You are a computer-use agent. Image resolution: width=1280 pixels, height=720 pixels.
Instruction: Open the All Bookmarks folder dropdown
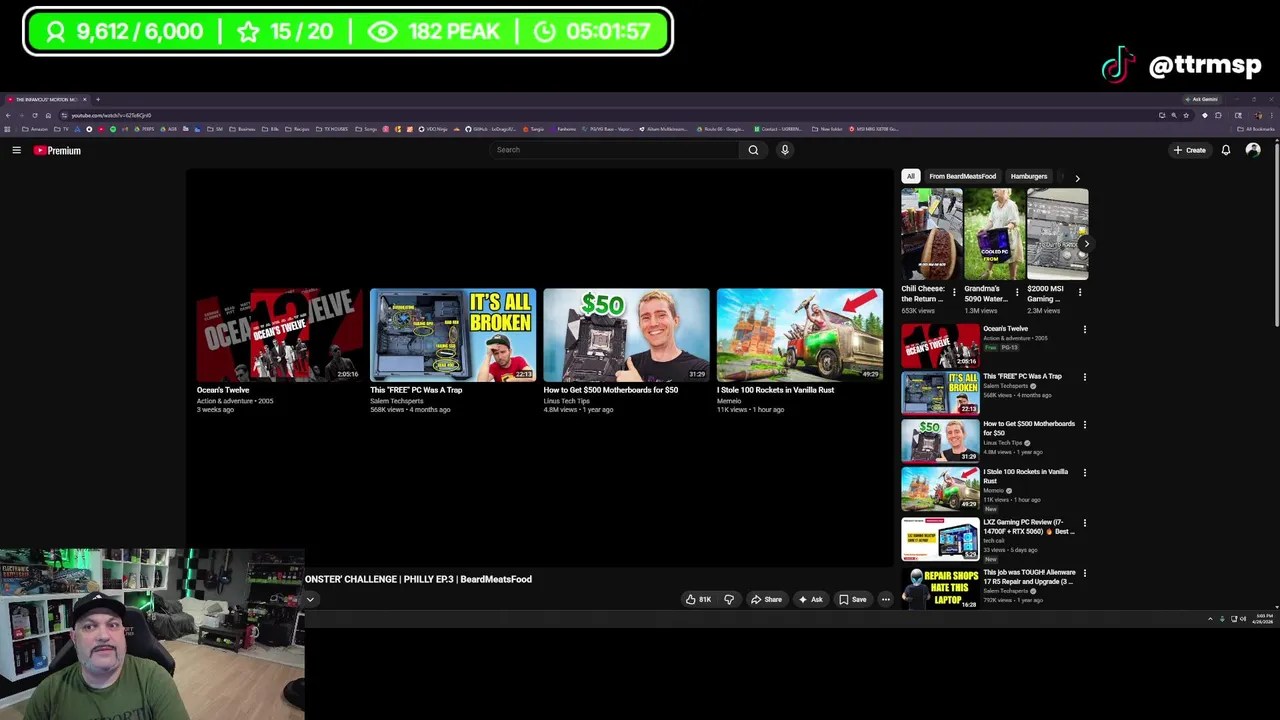(1255, 129)
